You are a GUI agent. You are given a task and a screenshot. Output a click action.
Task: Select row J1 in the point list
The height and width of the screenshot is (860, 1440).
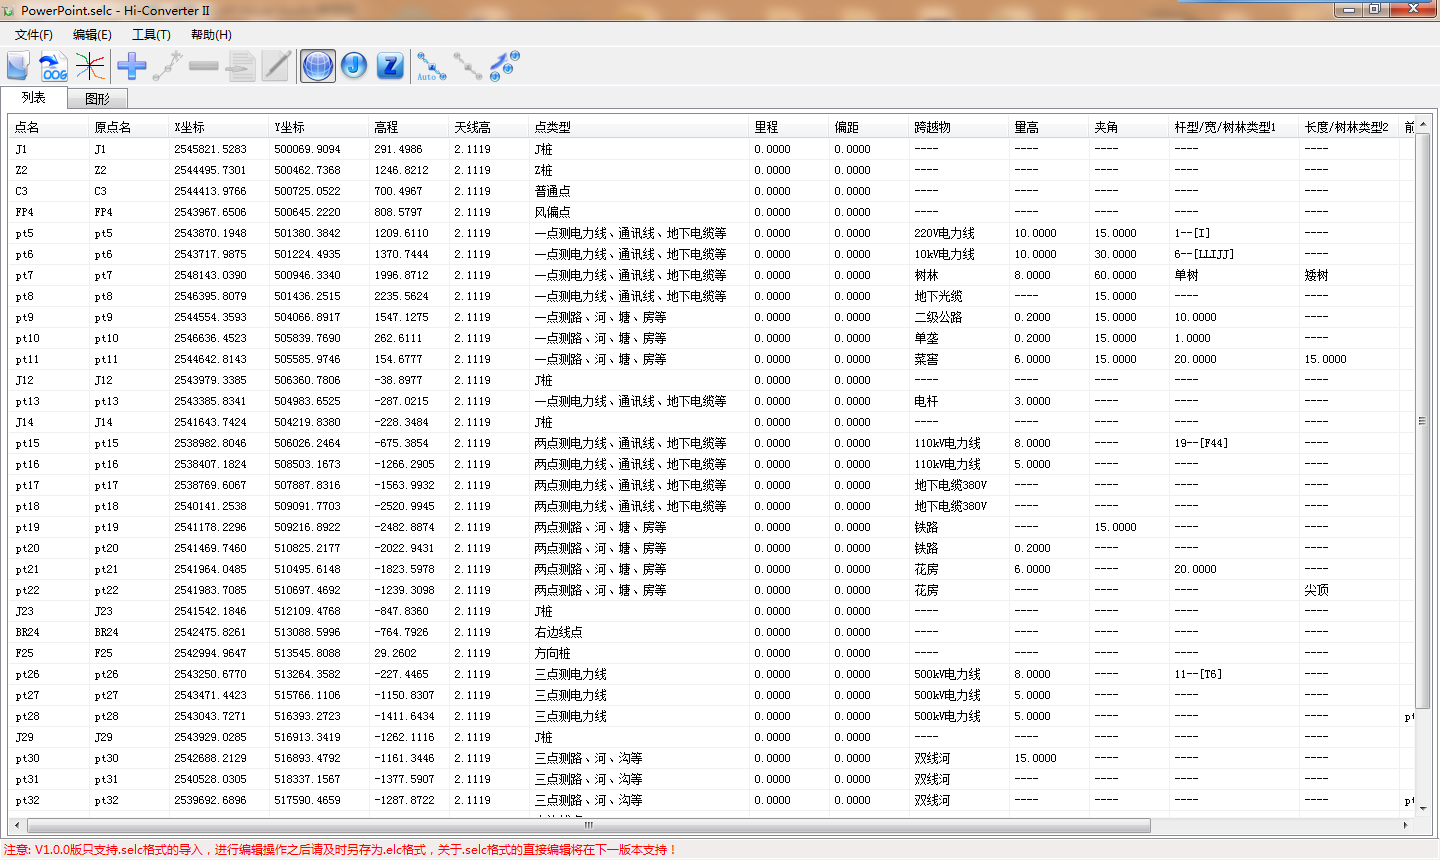point(712,149)
